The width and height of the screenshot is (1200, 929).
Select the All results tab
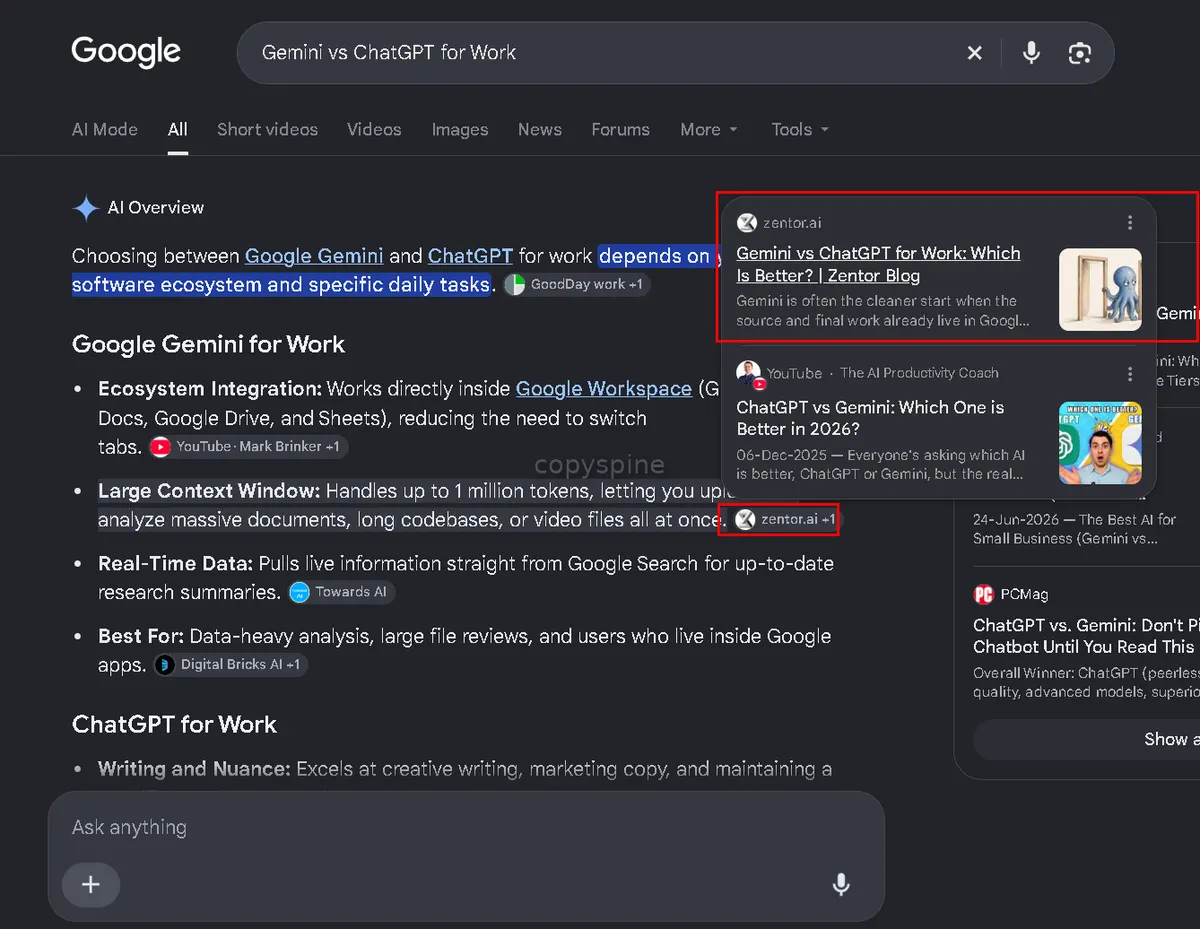(x=178, y=129)
